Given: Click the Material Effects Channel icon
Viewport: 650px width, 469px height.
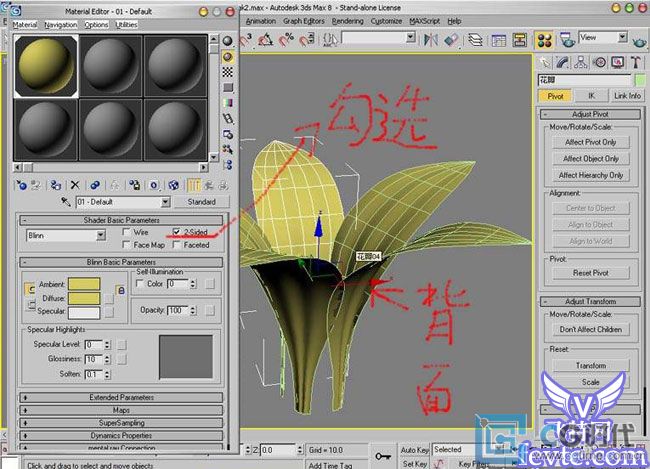Looking at the screenshot, I should point(154,185).
